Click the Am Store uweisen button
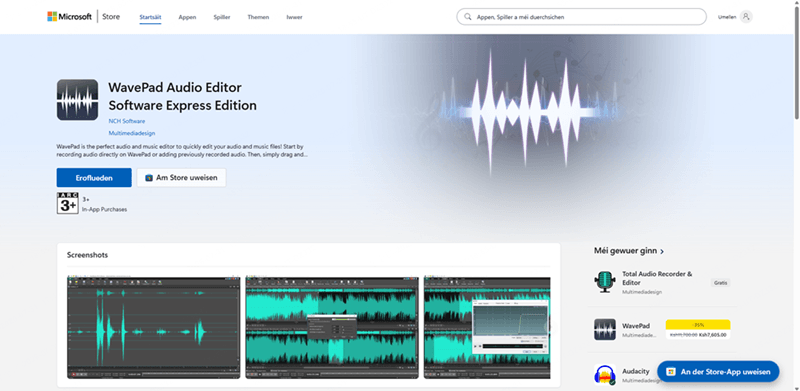The image size is (800, 391). coord(182,178)
